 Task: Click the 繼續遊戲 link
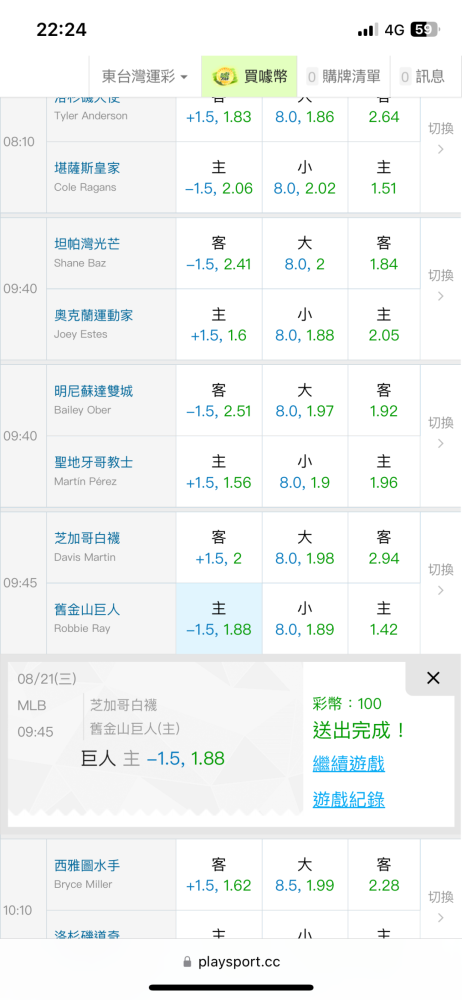348,763
